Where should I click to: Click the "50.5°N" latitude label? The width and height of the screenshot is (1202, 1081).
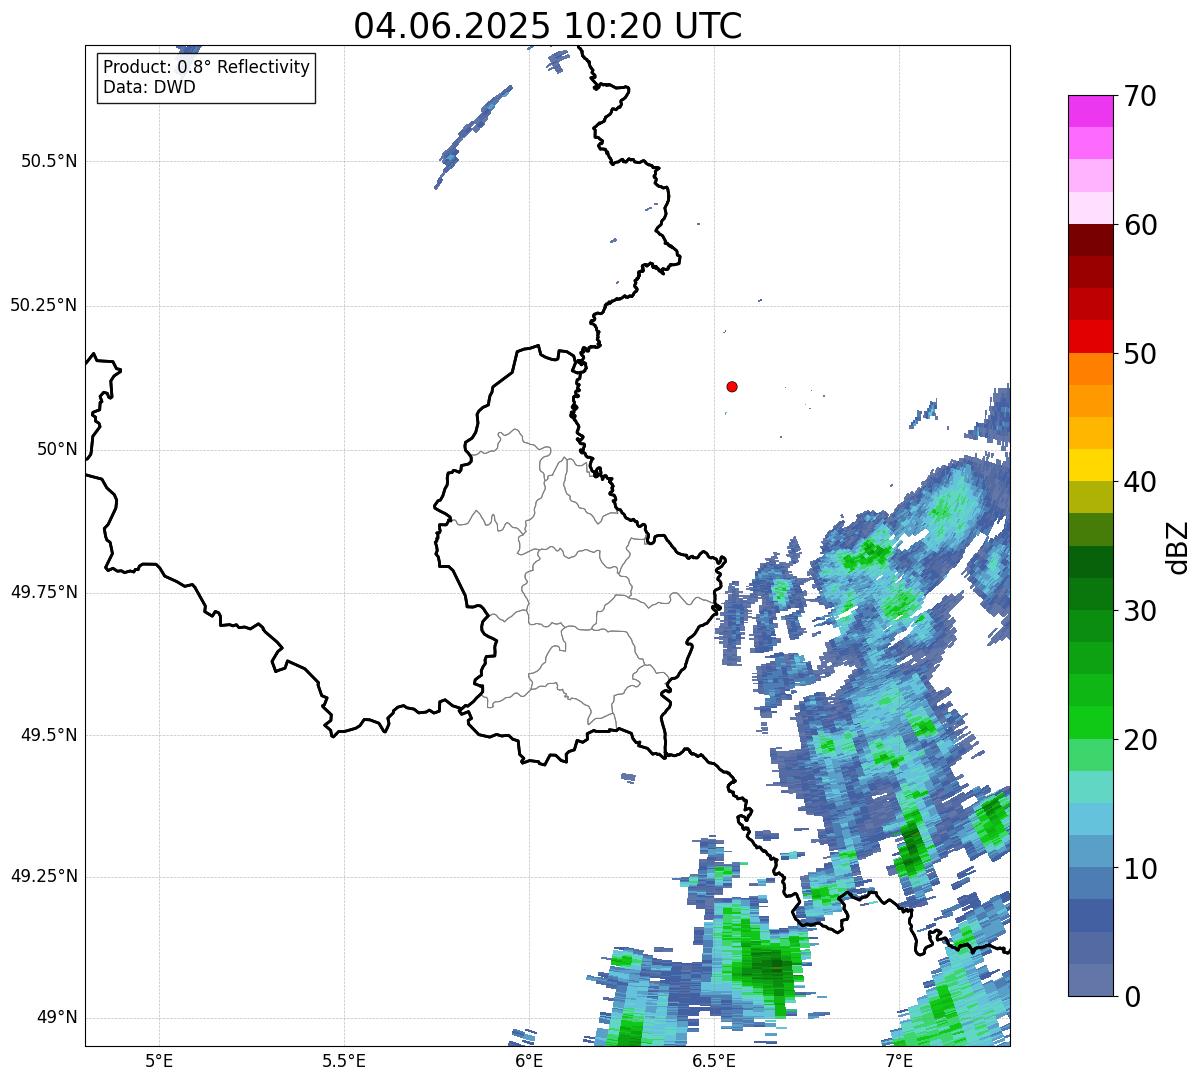pyautogui.click(x=49, y=161)
